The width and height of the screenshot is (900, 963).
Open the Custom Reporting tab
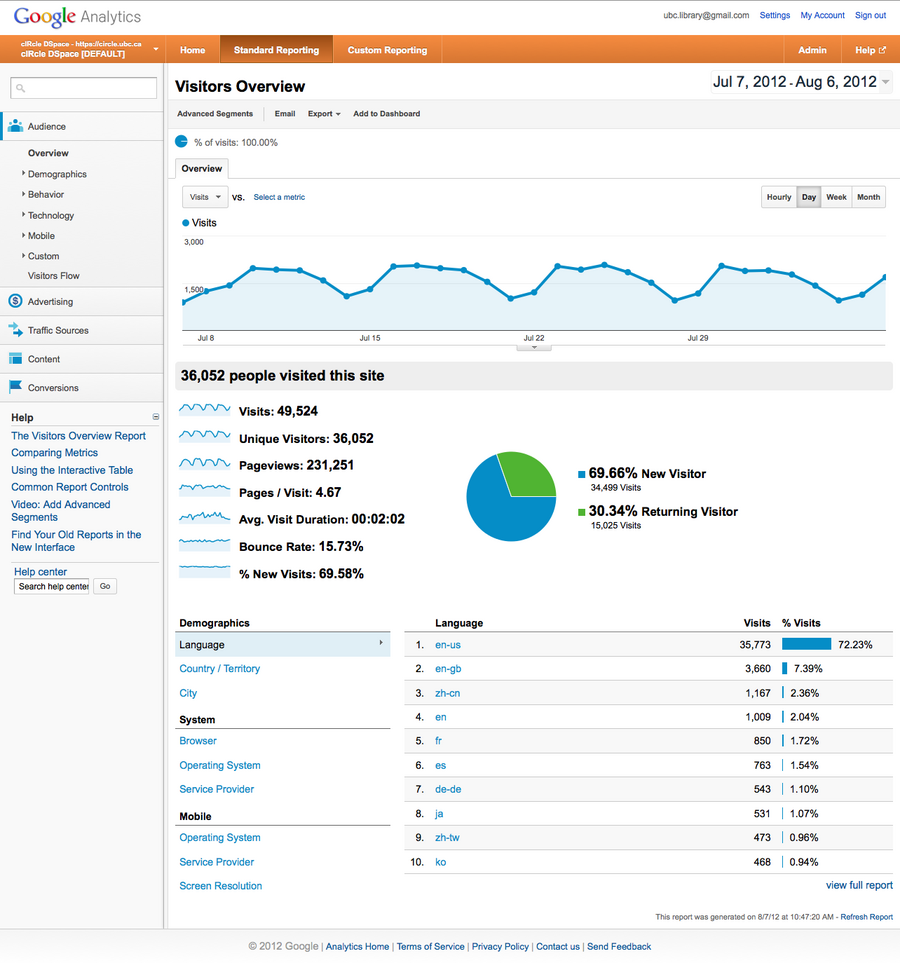(387, 50)
